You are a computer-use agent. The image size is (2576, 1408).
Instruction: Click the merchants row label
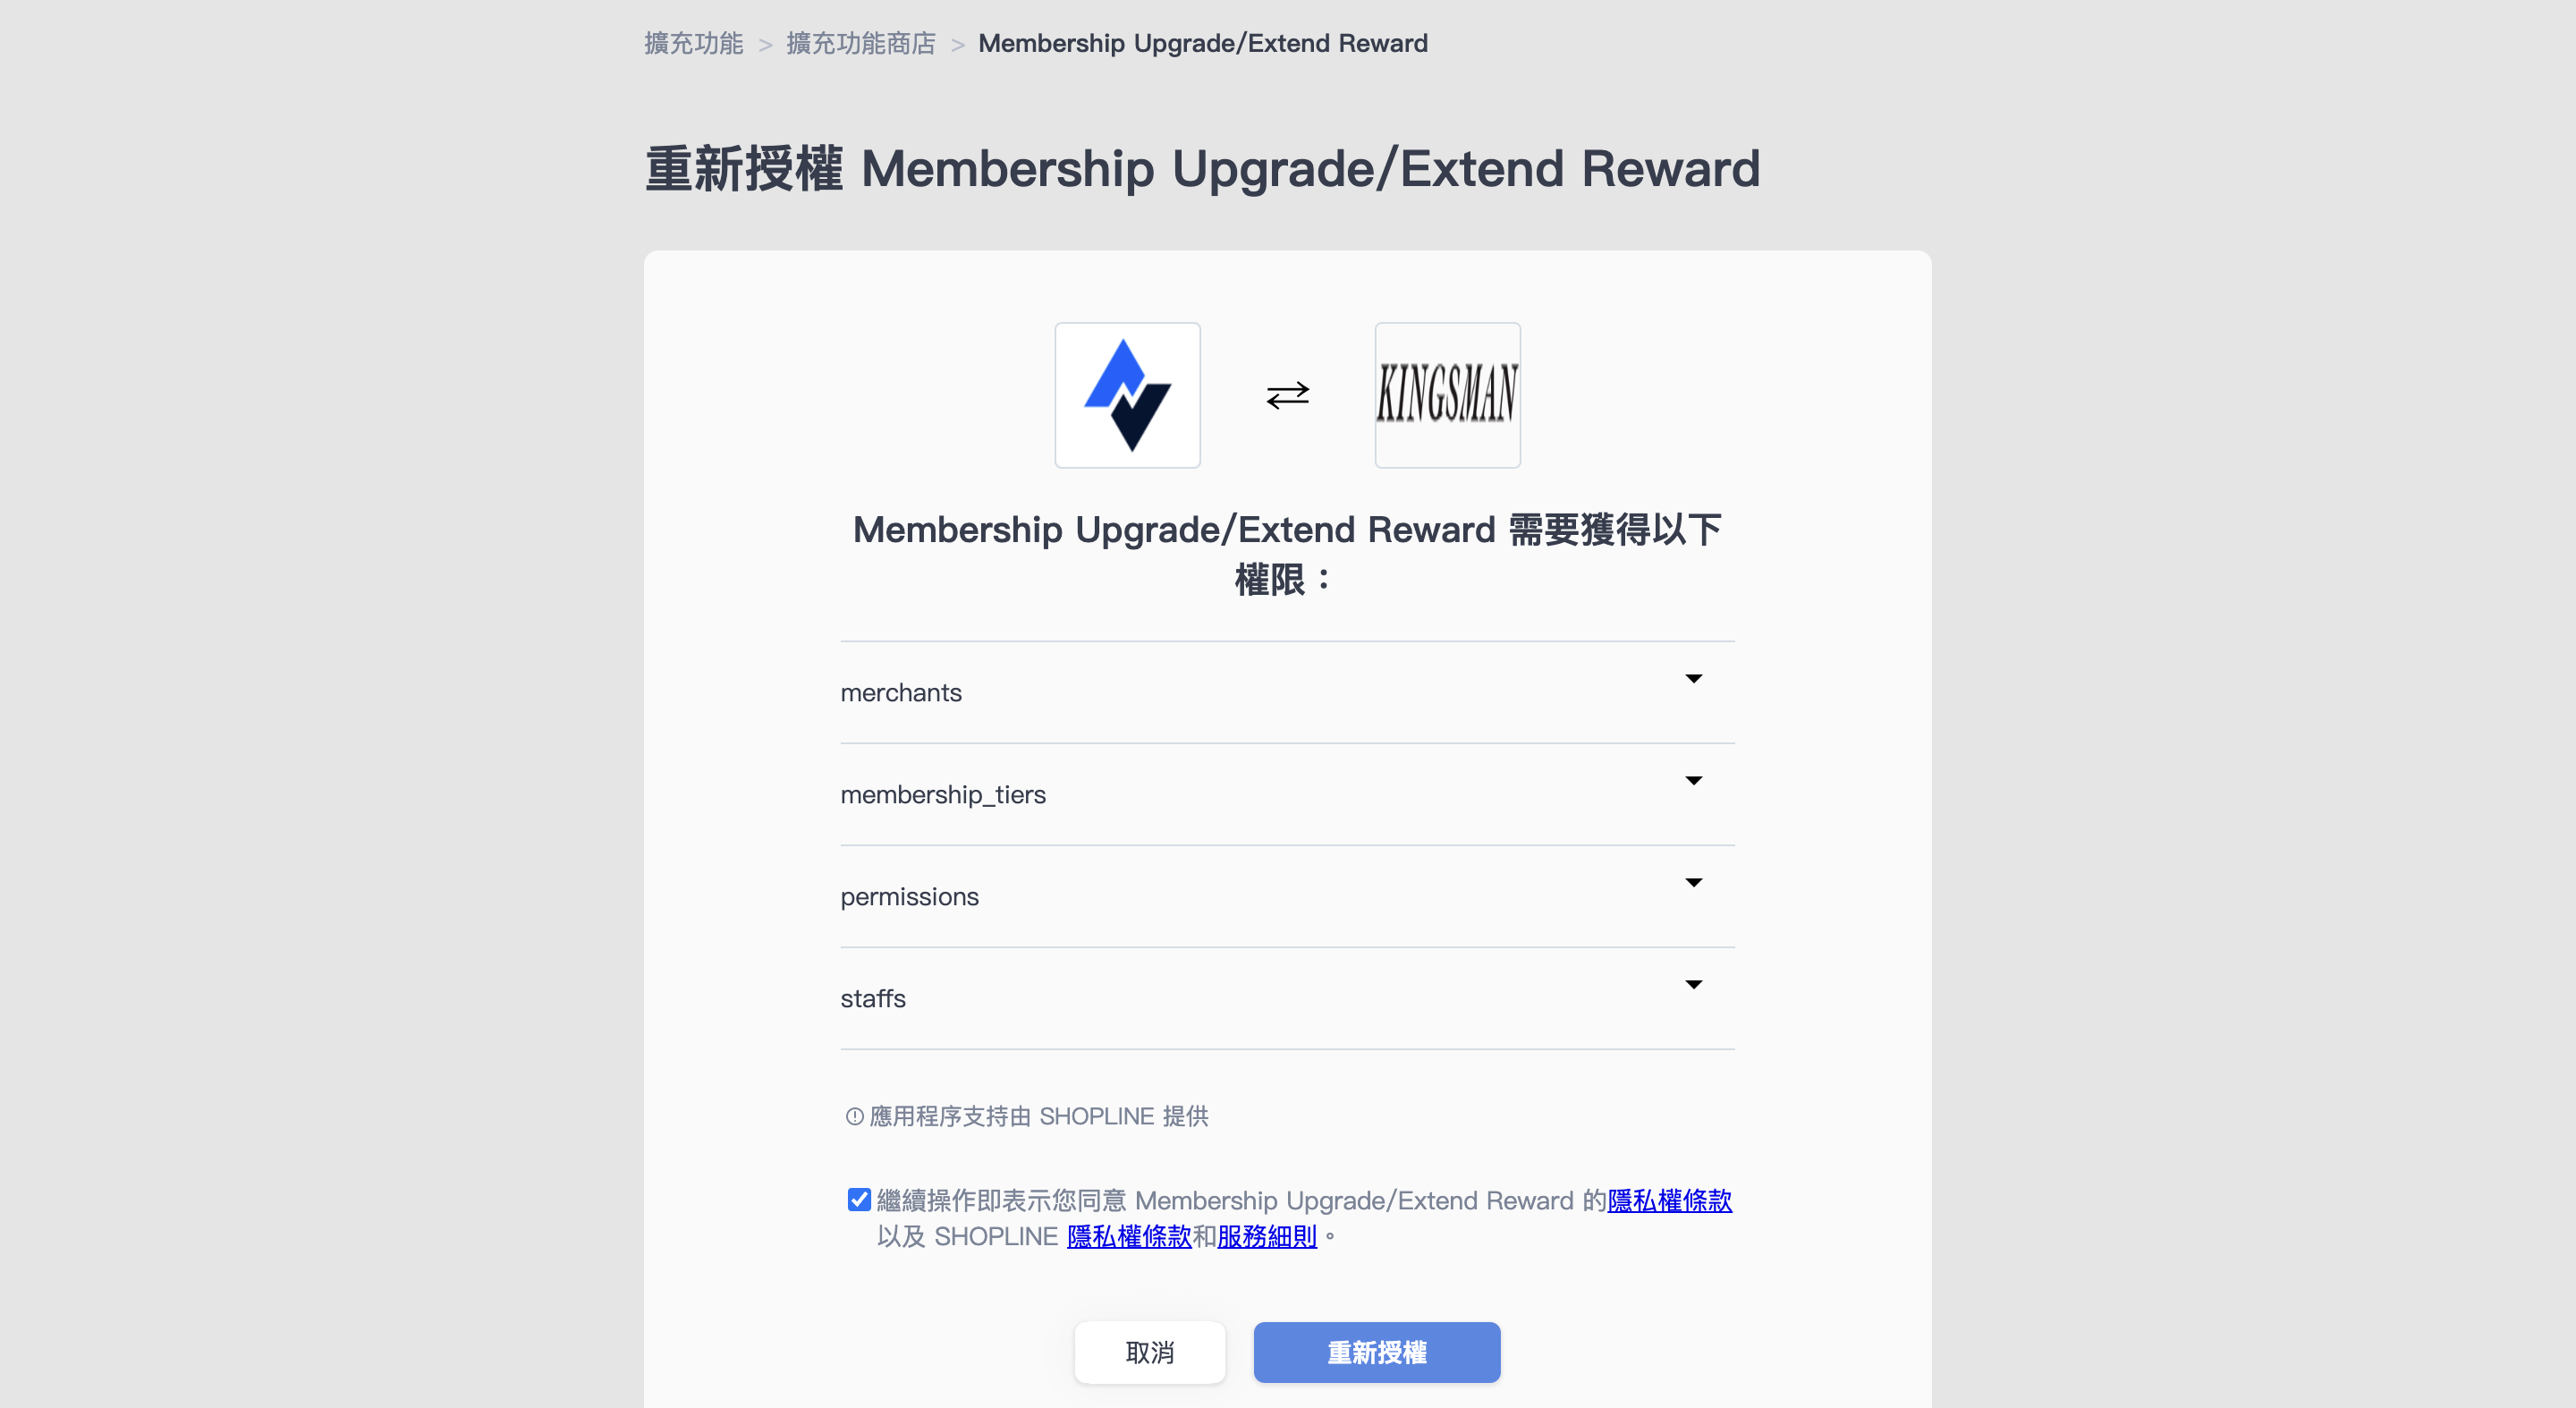tap(901, 693)
